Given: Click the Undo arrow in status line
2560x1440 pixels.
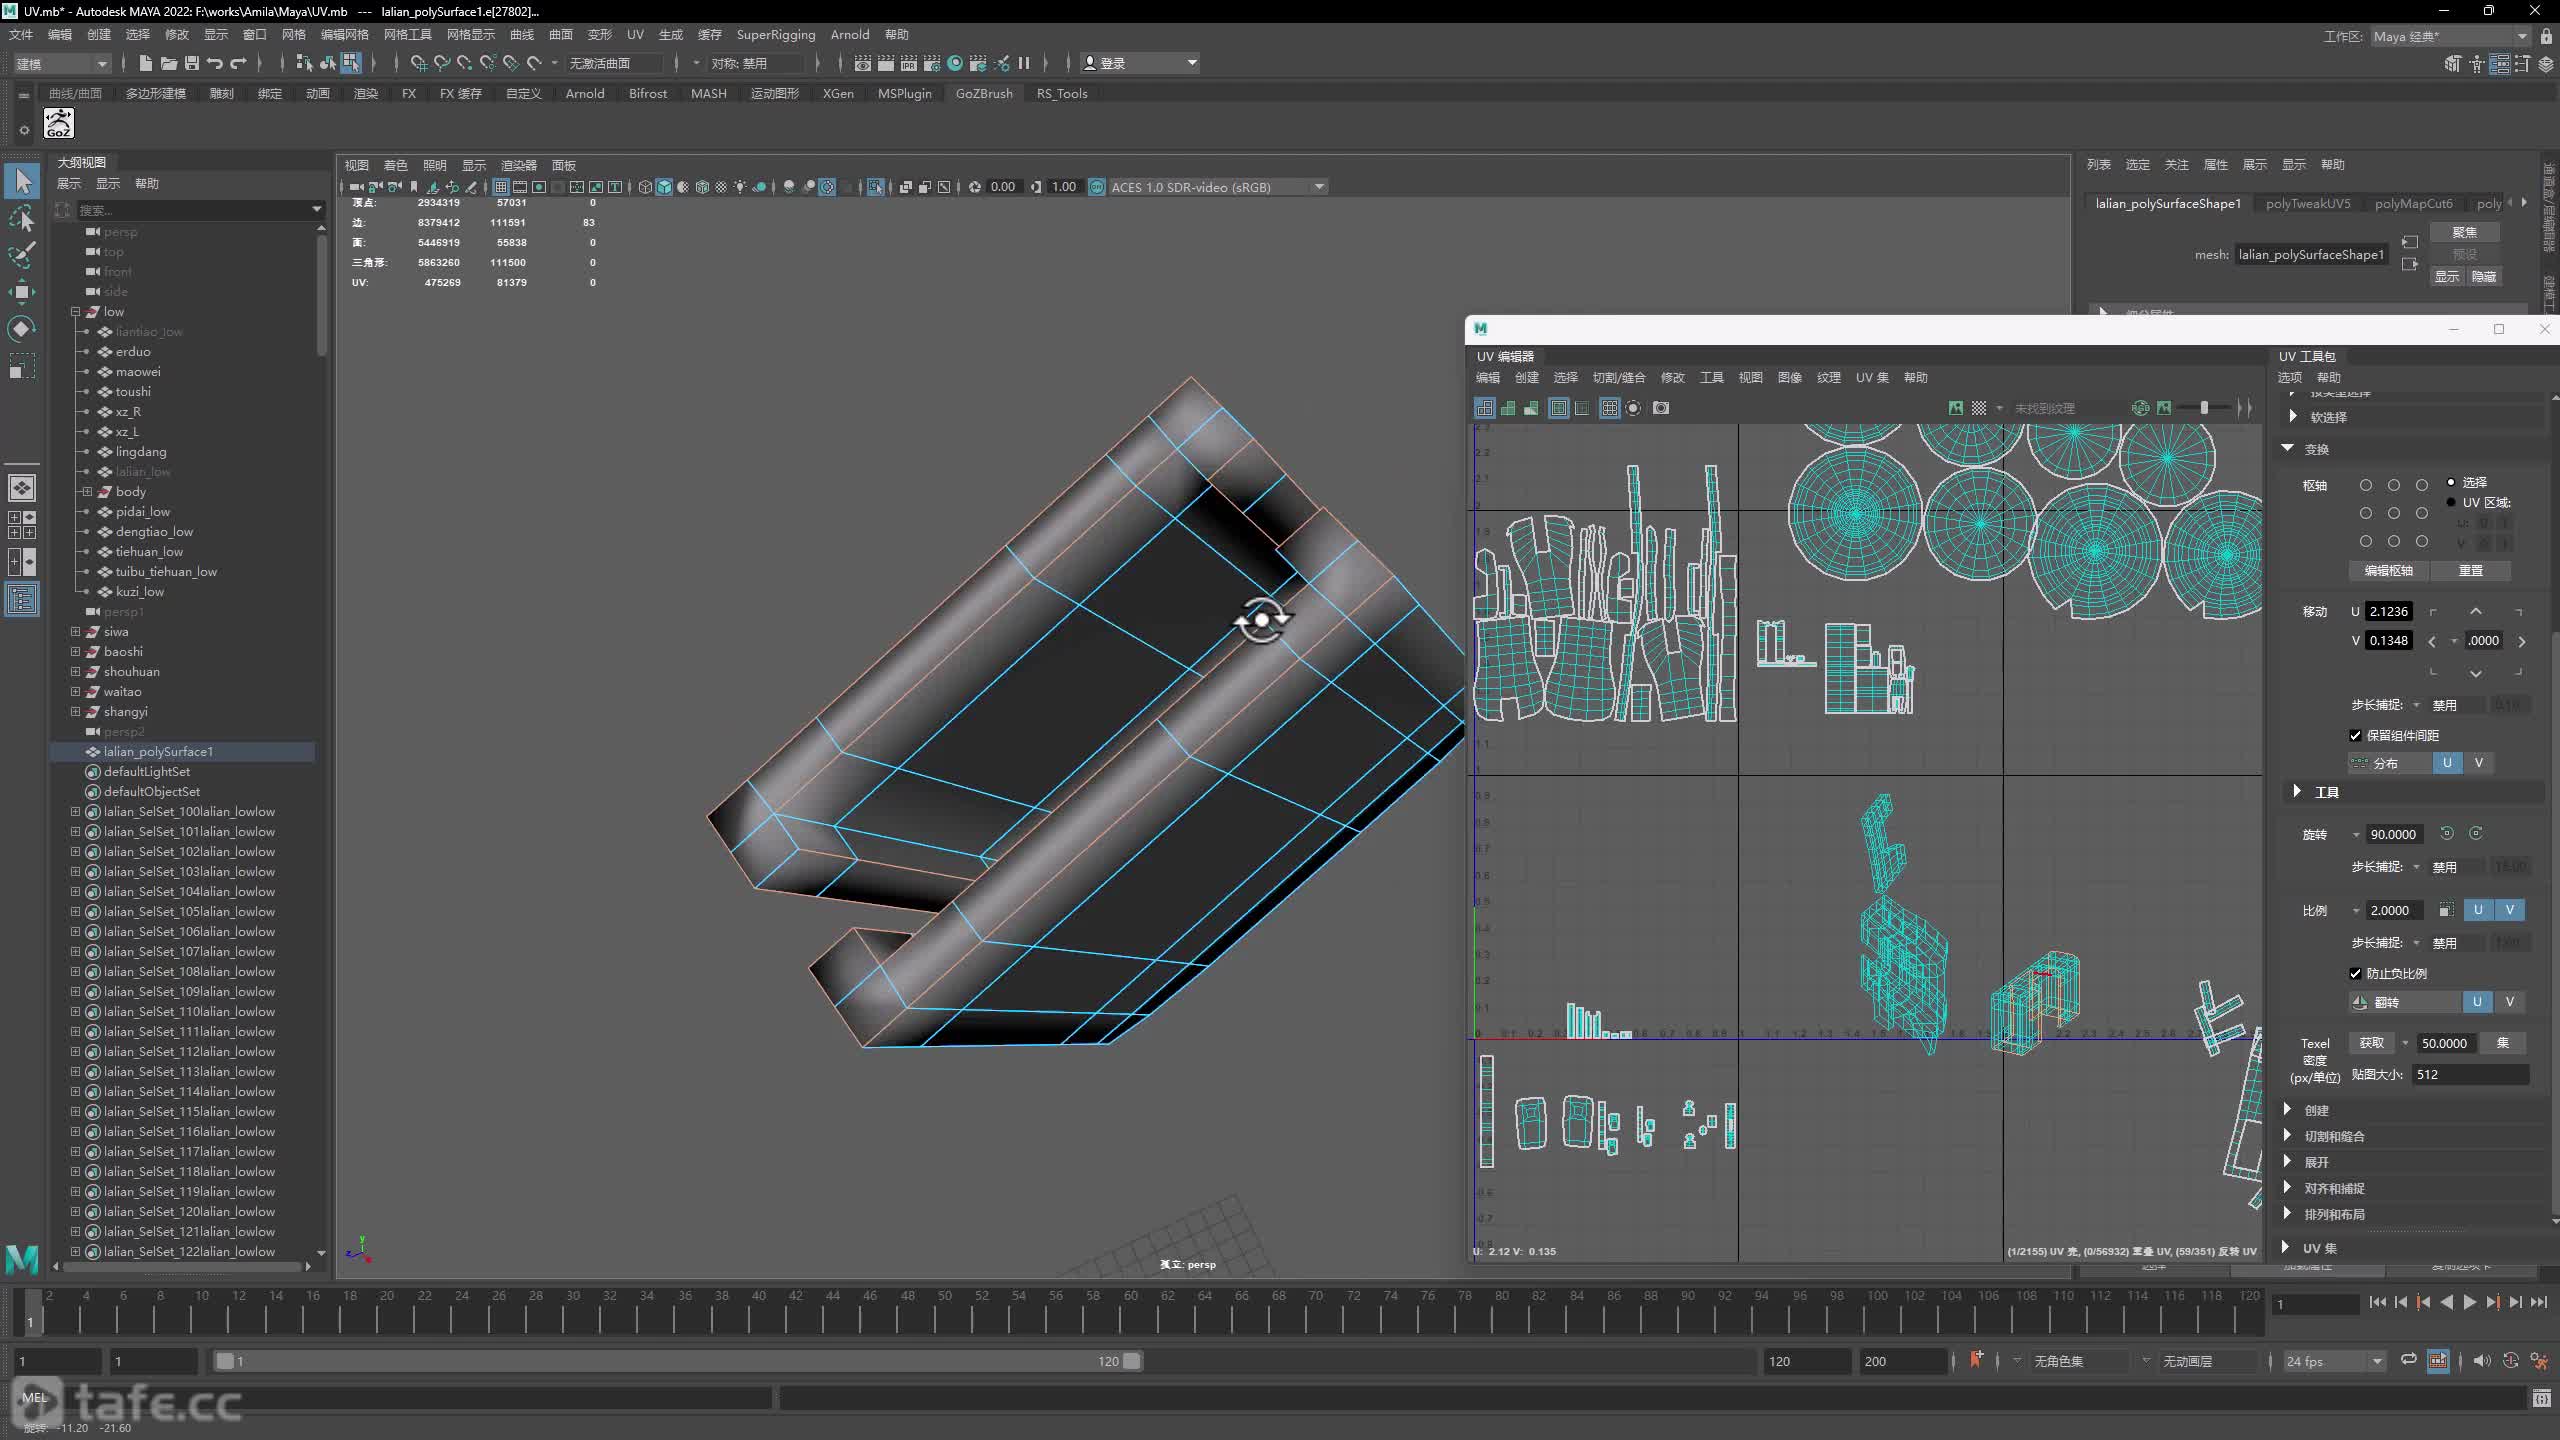Looking at the screenshot, I should [x=215, y=63].
